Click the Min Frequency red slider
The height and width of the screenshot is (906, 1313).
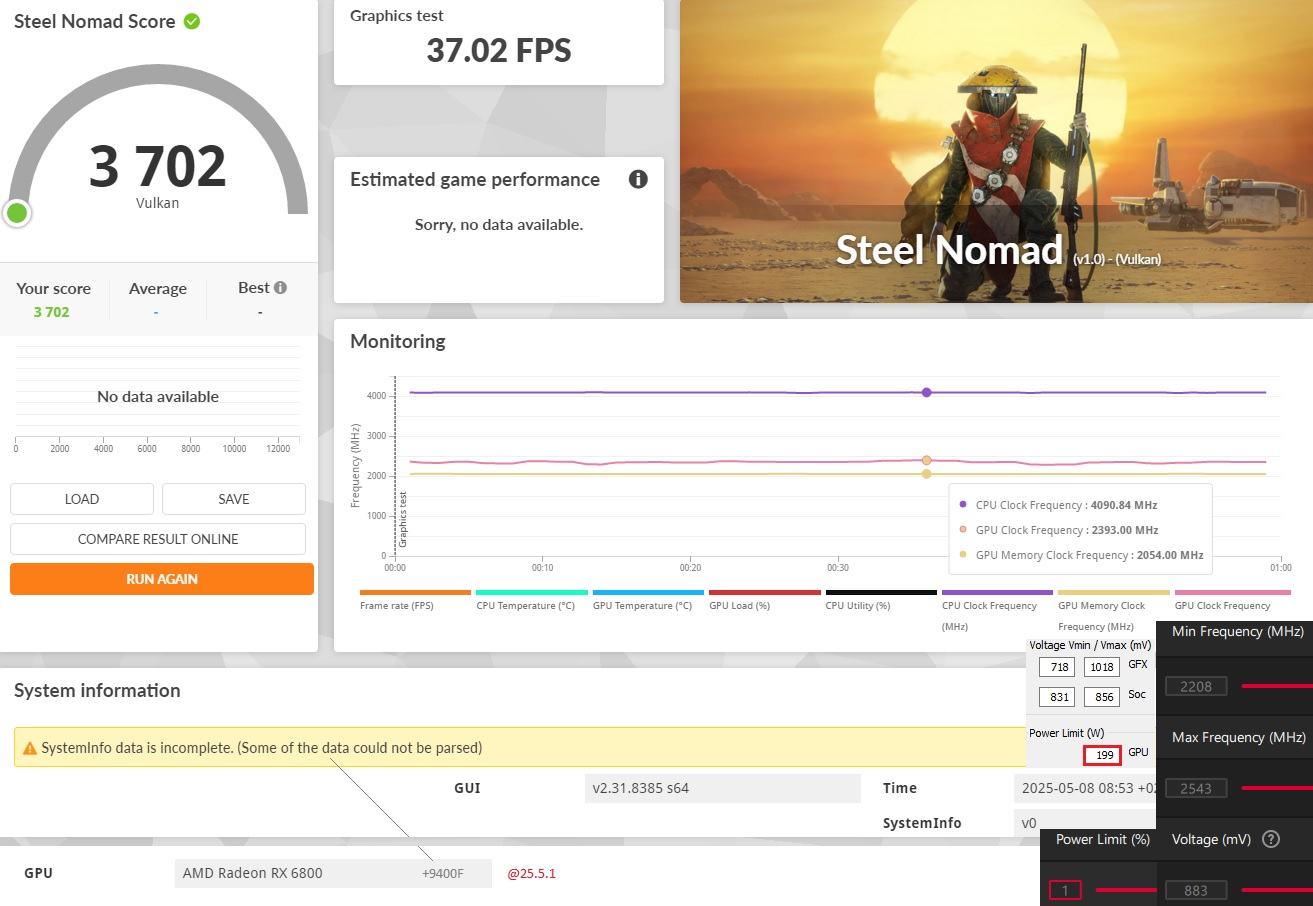[1277, 686]
